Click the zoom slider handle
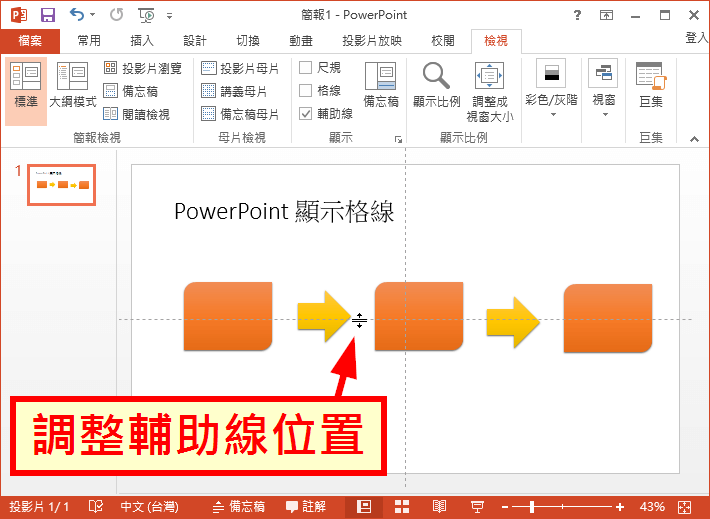 click(x=532, y=507)
